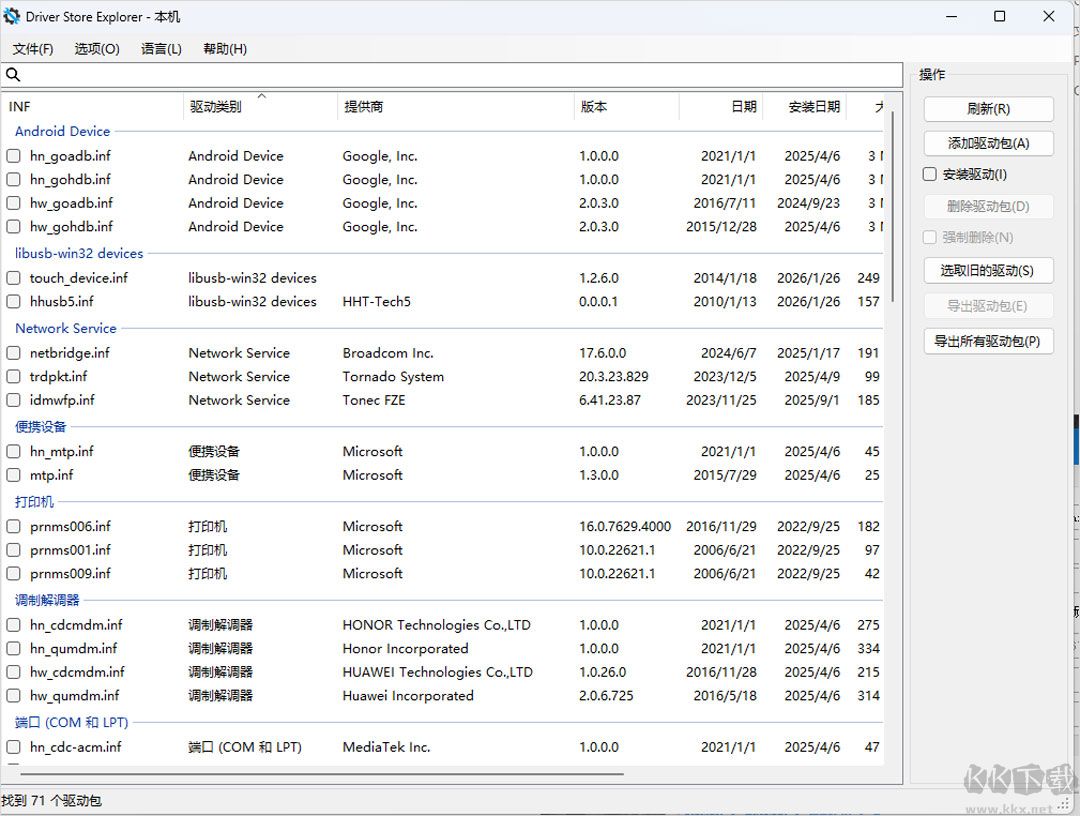The width and height of the screenshot is (1080, 816).
Task: Open the 帮助(H) menu
Action: coord(224,48)
